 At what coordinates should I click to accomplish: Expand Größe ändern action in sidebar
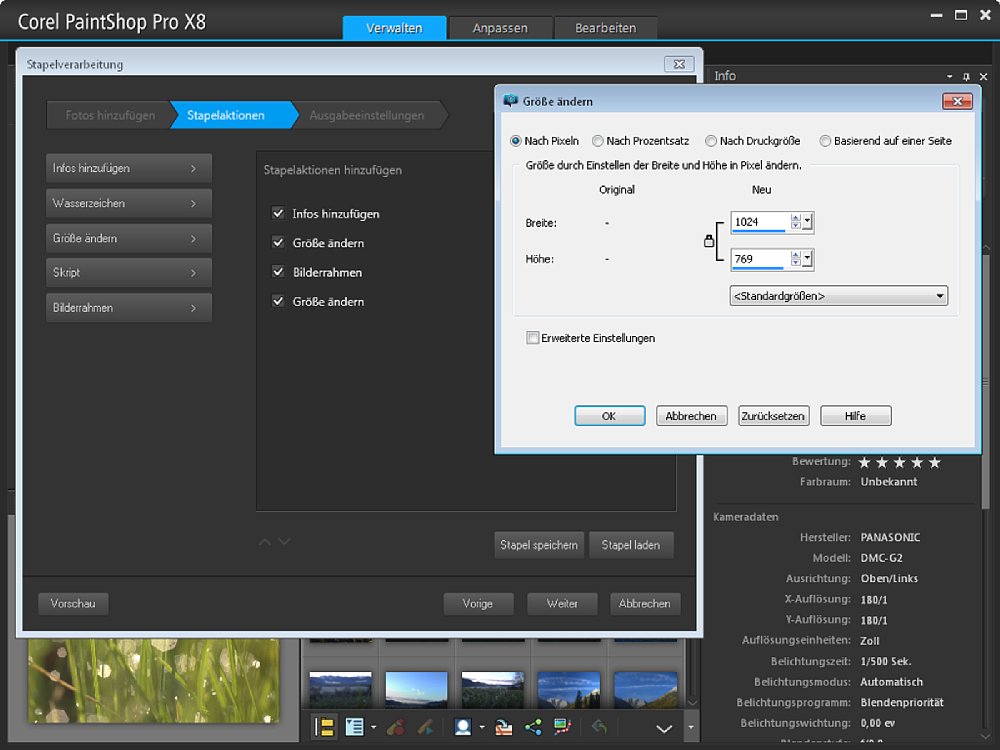[129, 239]
